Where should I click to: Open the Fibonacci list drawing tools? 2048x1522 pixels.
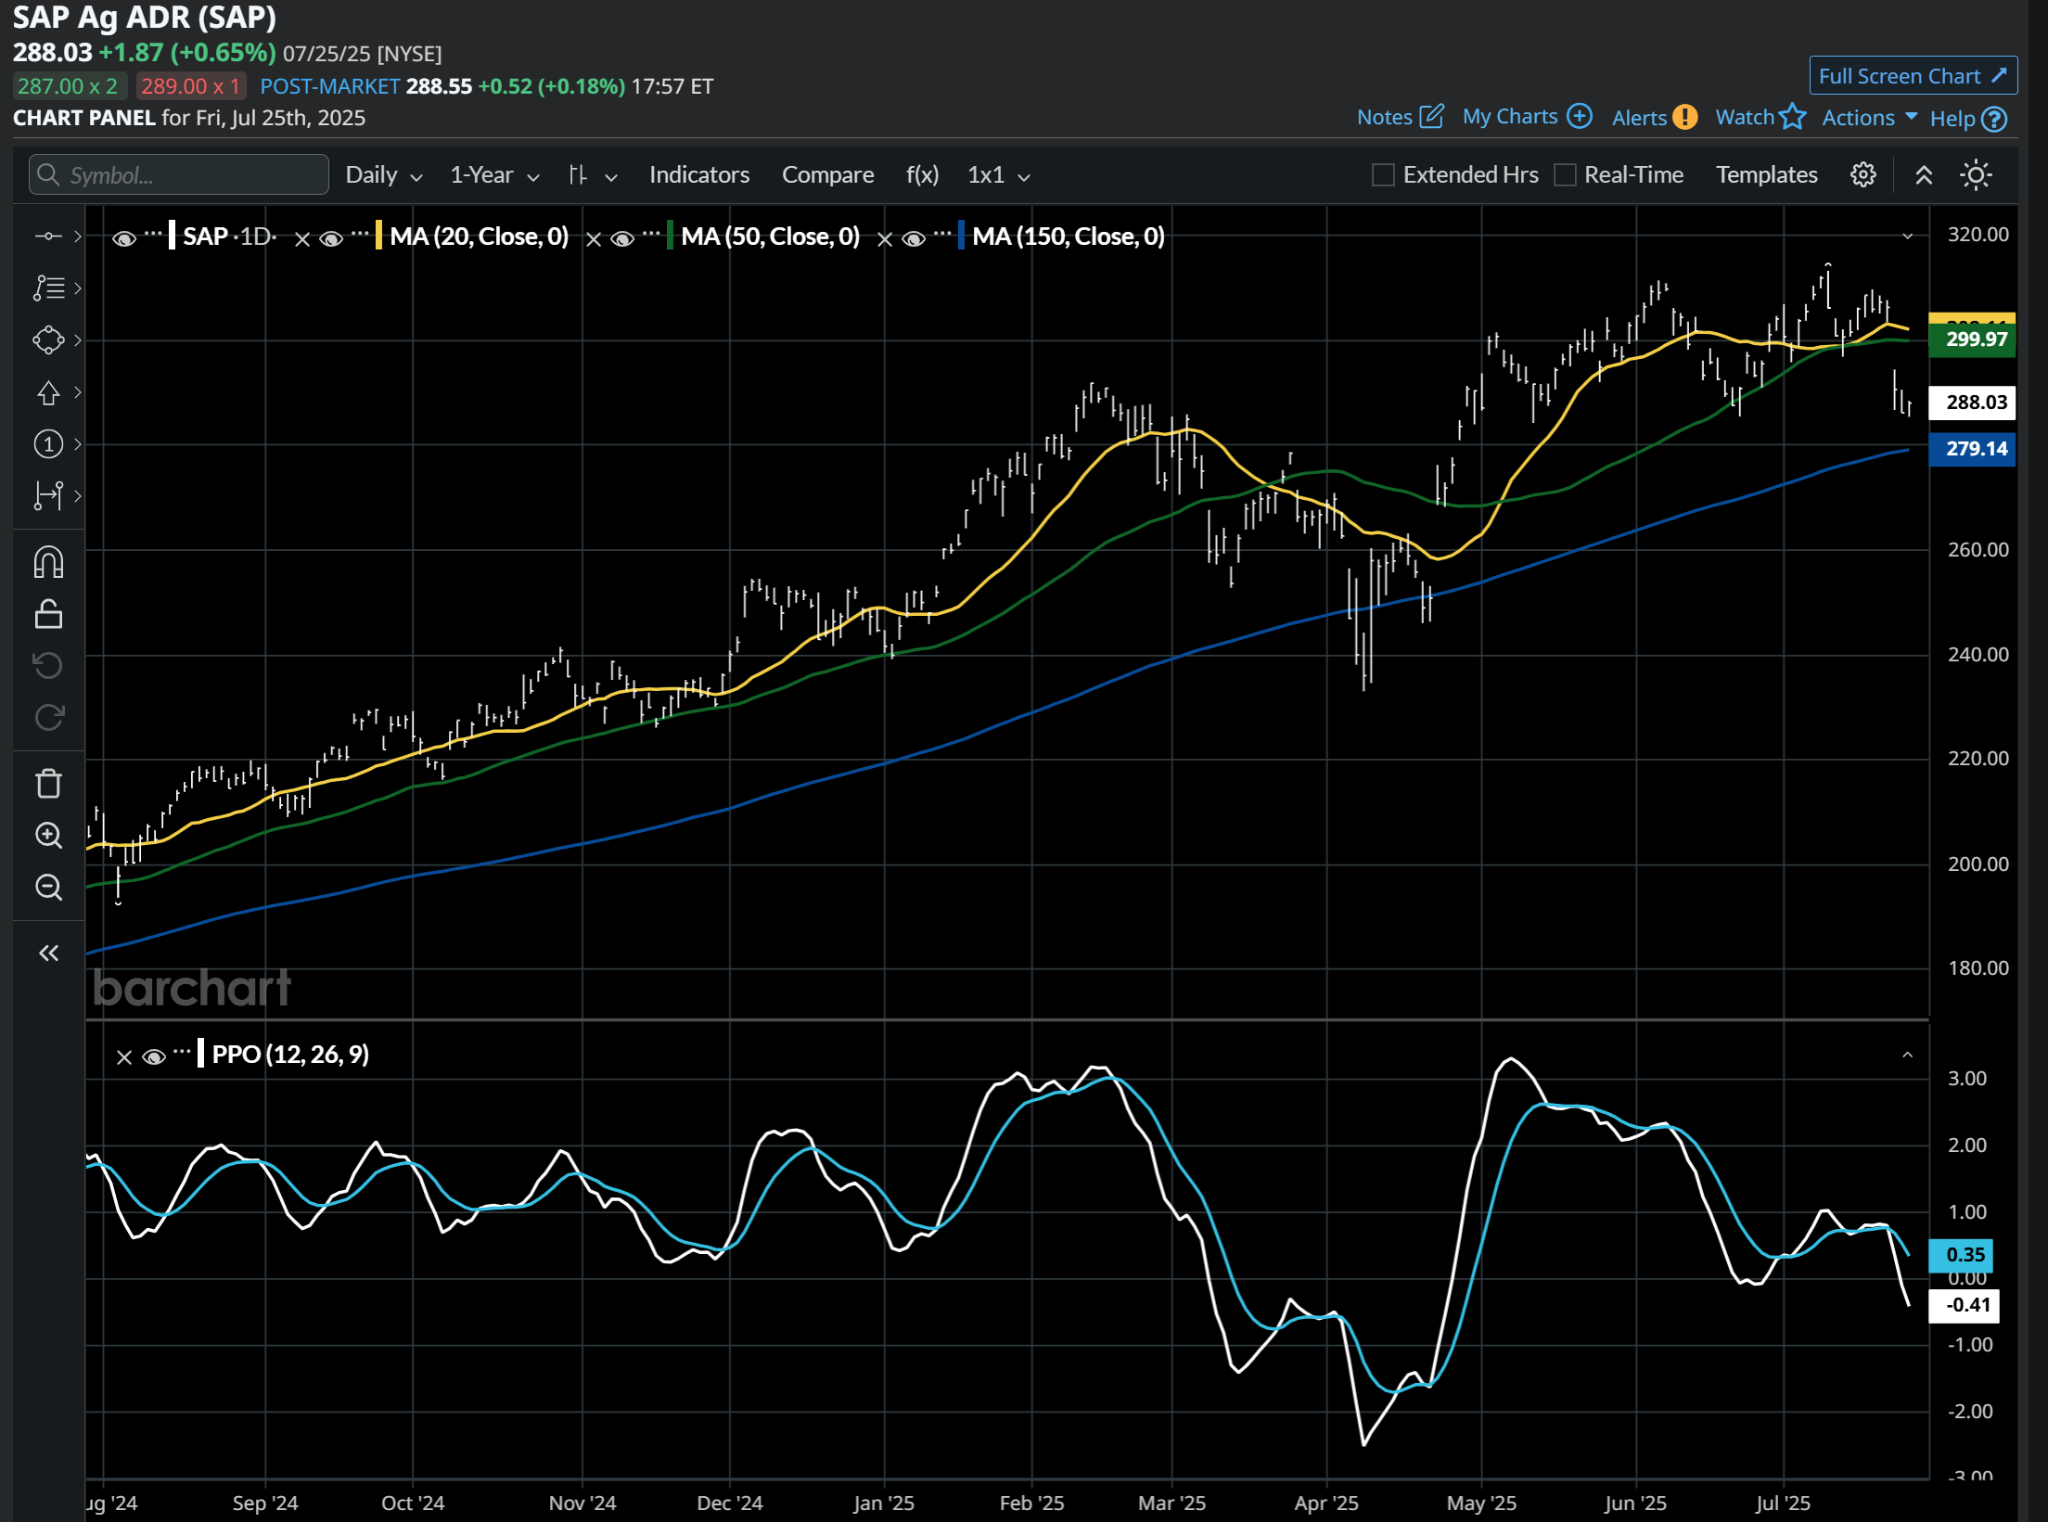48,288
